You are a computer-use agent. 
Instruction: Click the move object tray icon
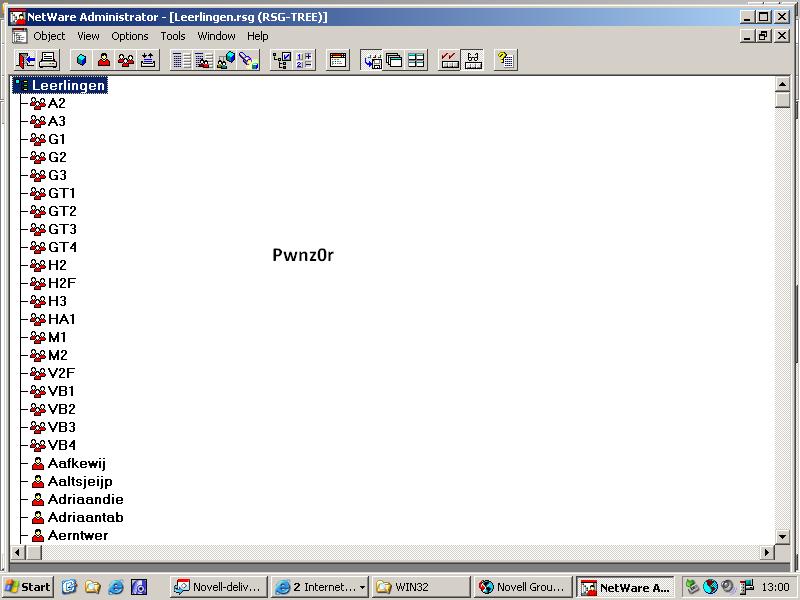point(148,60)
